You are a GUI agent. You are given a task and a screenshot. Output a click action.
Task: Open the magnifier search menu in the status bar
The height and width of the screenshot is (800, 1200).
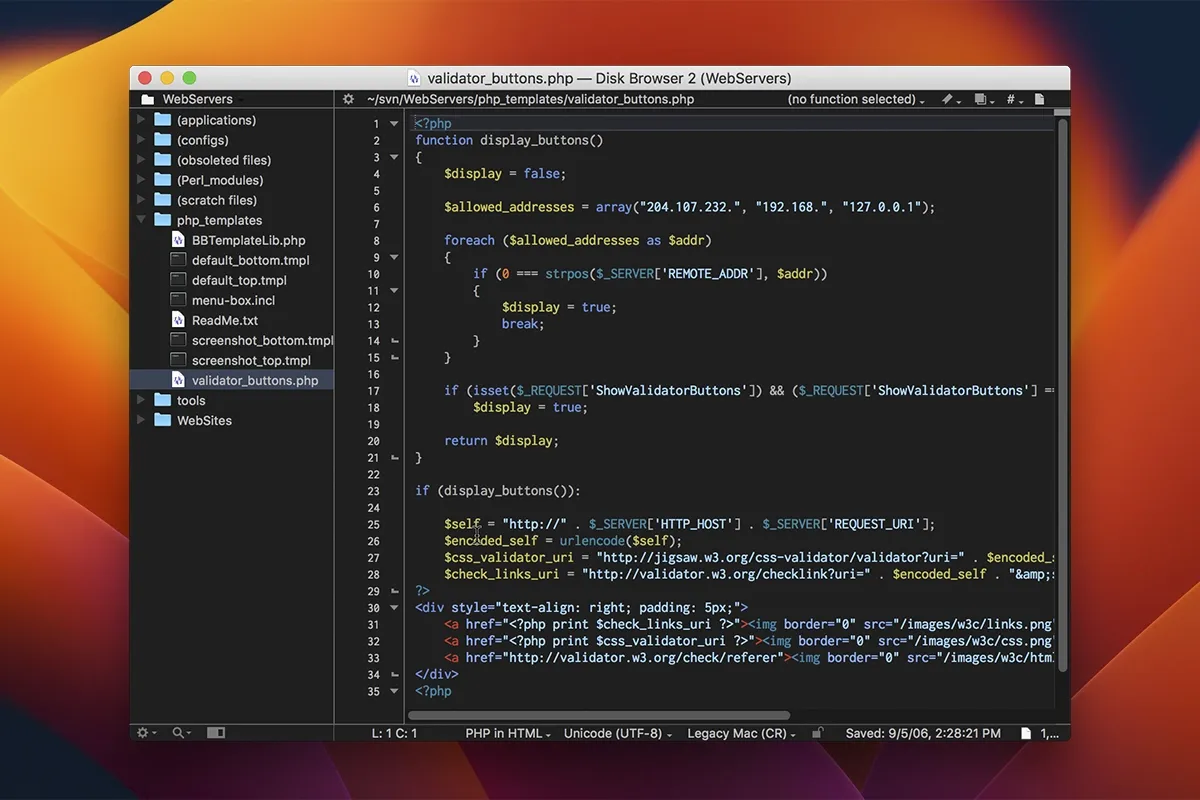(177, 733)
